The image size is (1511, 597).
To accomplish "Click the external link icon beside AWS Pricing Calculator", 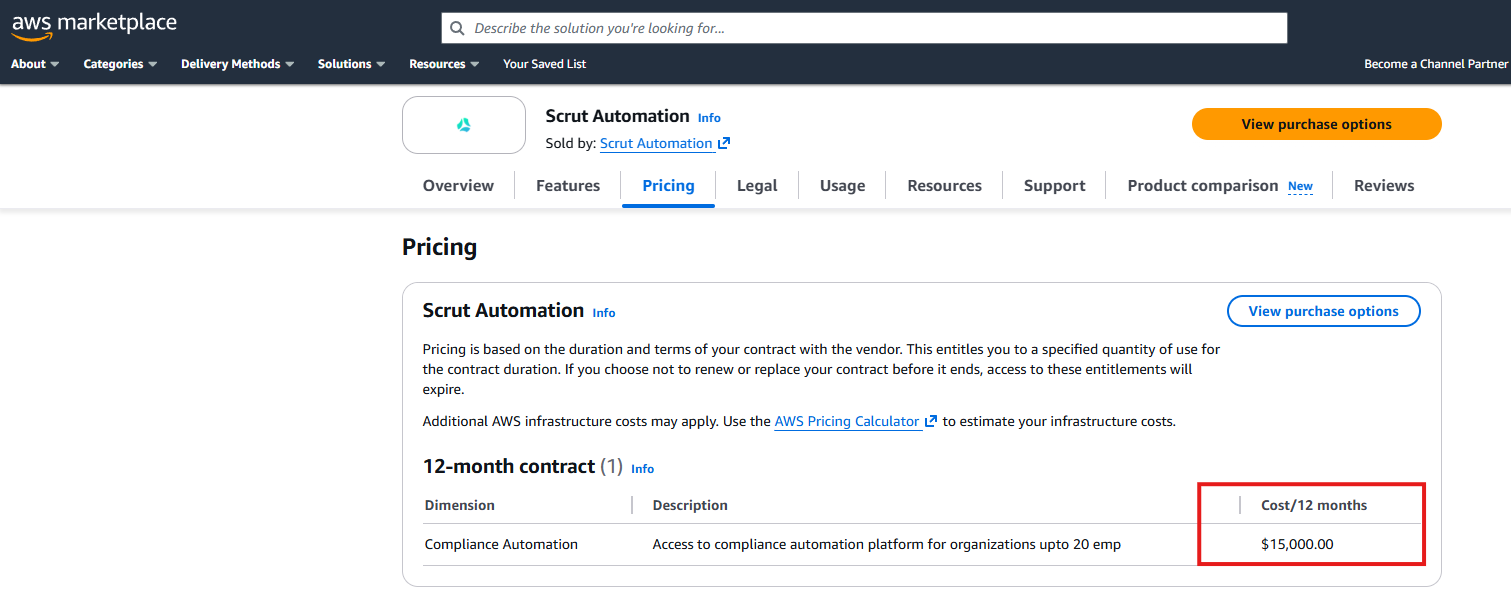I will click(x=930, y=421).
